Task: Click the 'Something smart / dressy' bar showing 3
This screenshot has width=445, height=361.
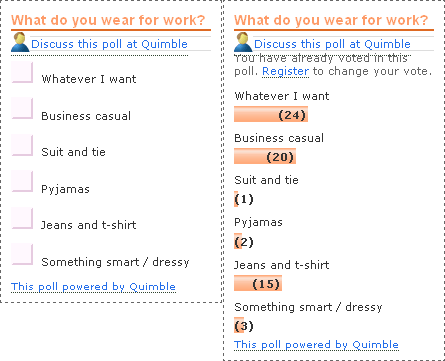Action: (x=239, y=325)
